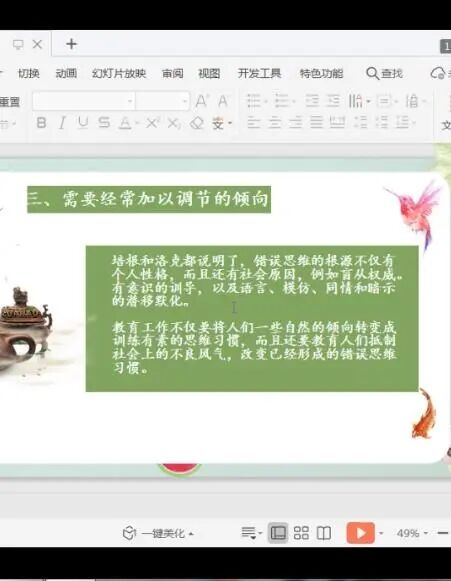The height and width of the screenshot is (581, 451).
Task: Toggle Bold formatting button
Action: (42, 123)
